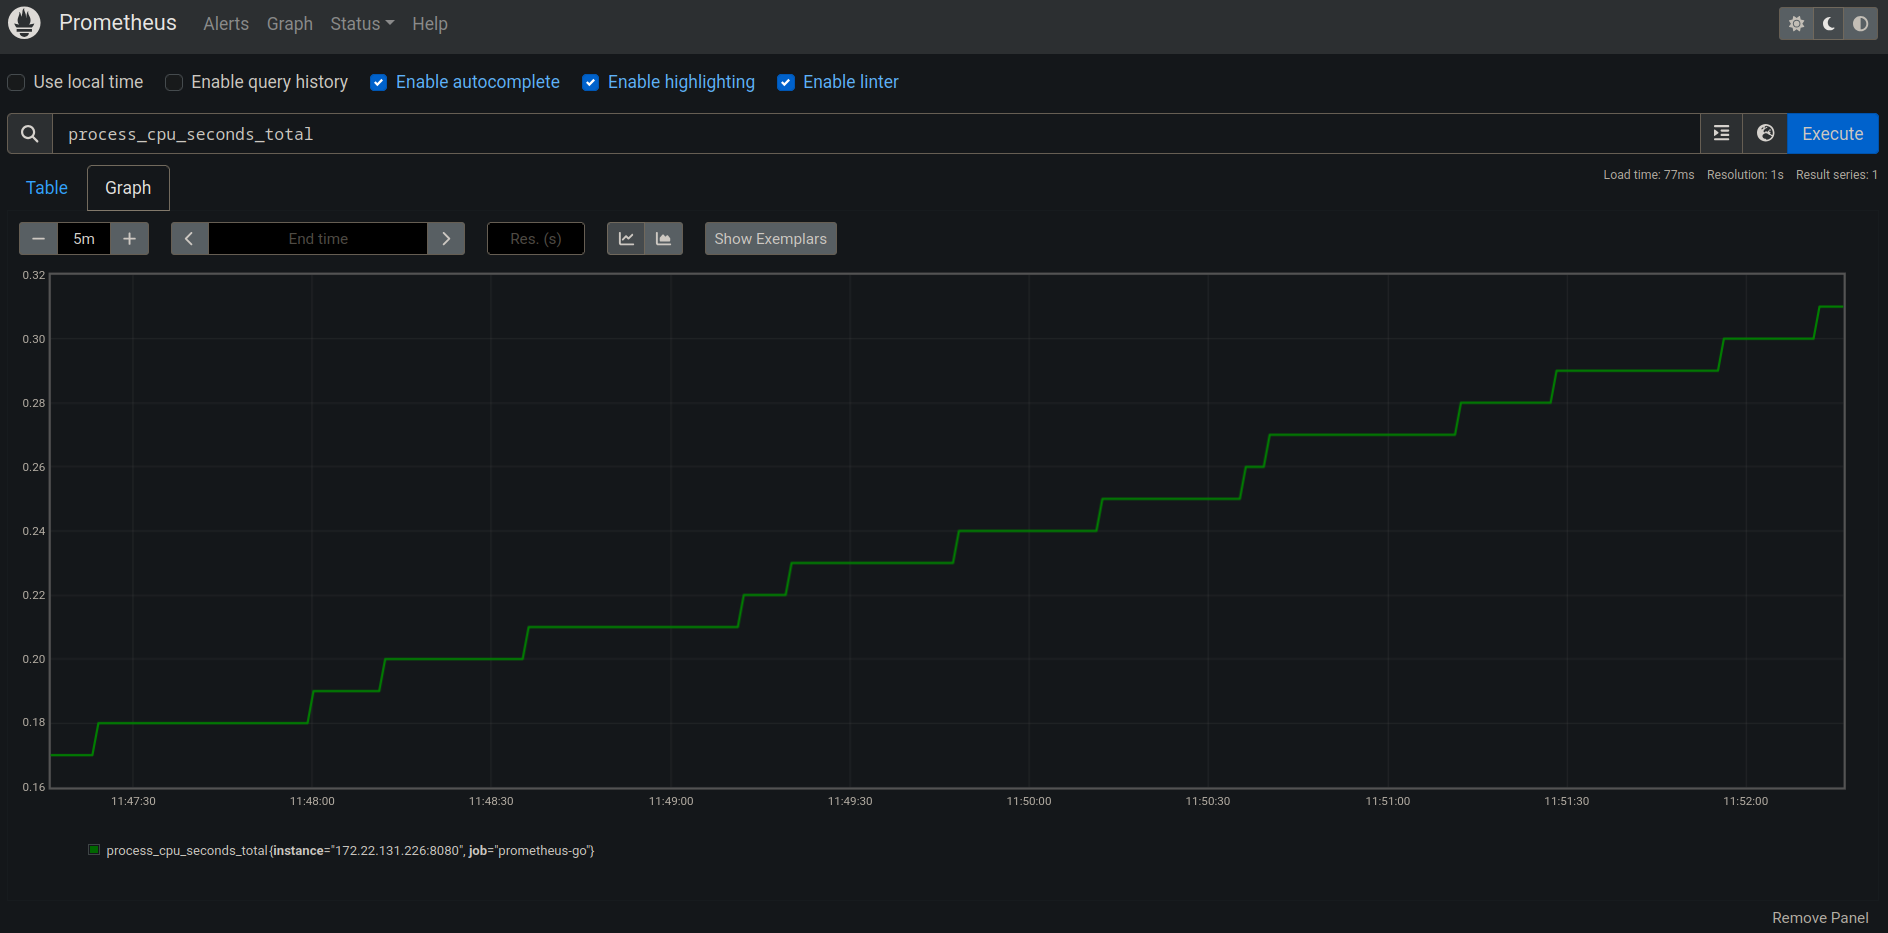Toggle Use local time checkbox
This screenshot has height=933, width=1888.
[x=16, y=82]
